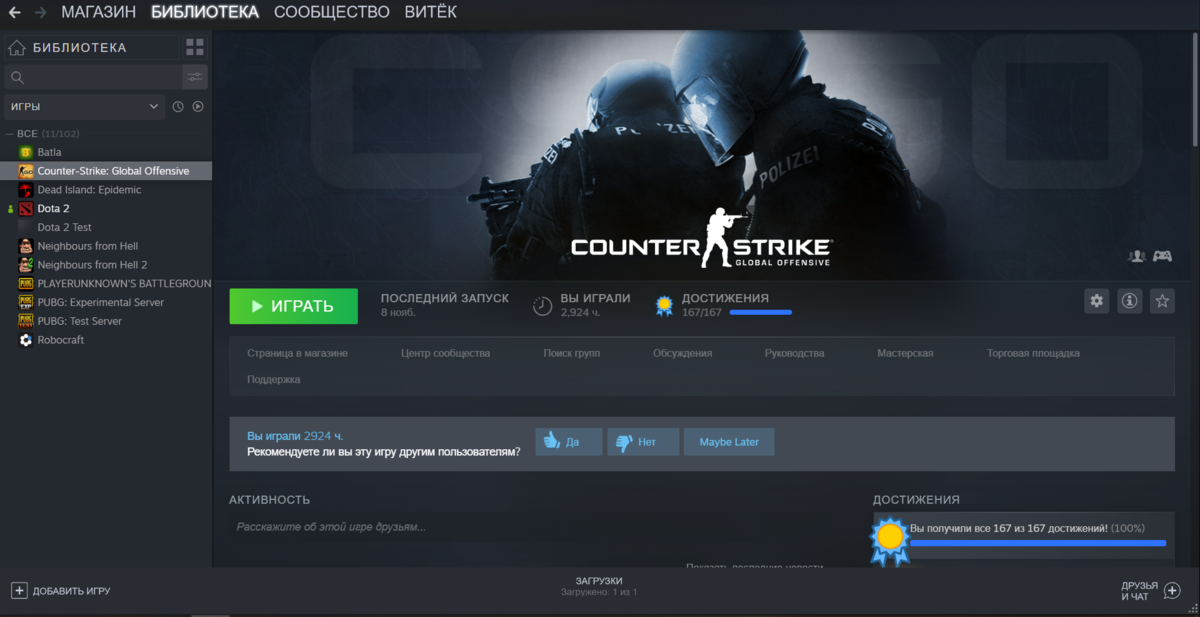This screenshot has height=617, width=1200.
Task: Open Руководства link
Action: pyautogui.click(x=794, y=353)
